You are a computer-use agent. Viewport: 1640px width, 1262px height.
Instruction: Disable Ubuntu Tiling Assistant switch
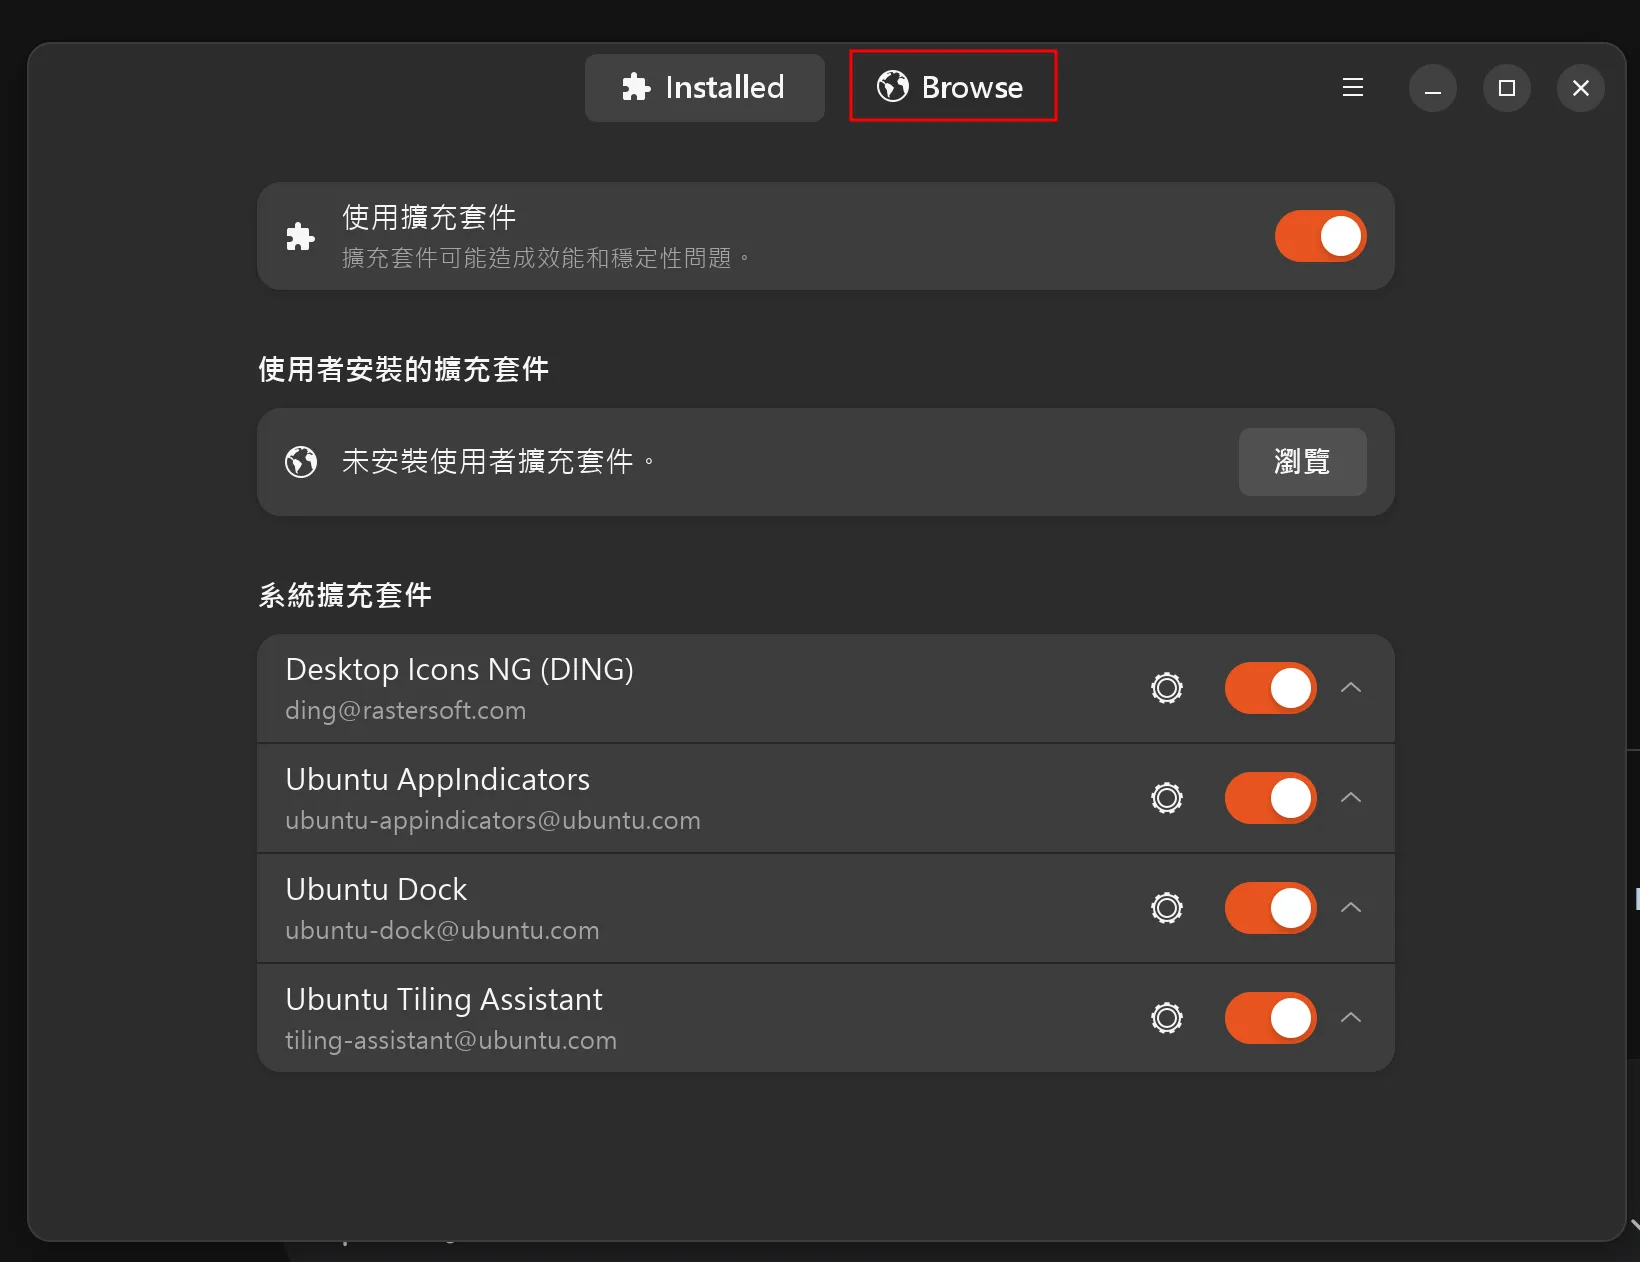click(x=1270, y=1018)
